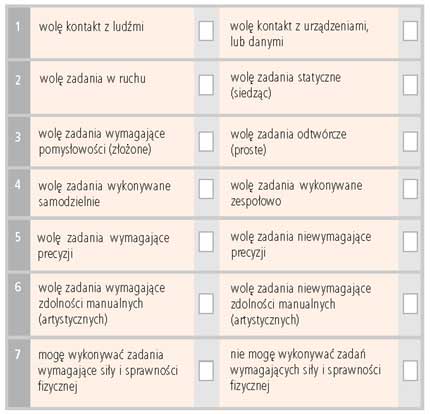Tick 'wolę zadania wymagające precyzji' checkbox

206,242
